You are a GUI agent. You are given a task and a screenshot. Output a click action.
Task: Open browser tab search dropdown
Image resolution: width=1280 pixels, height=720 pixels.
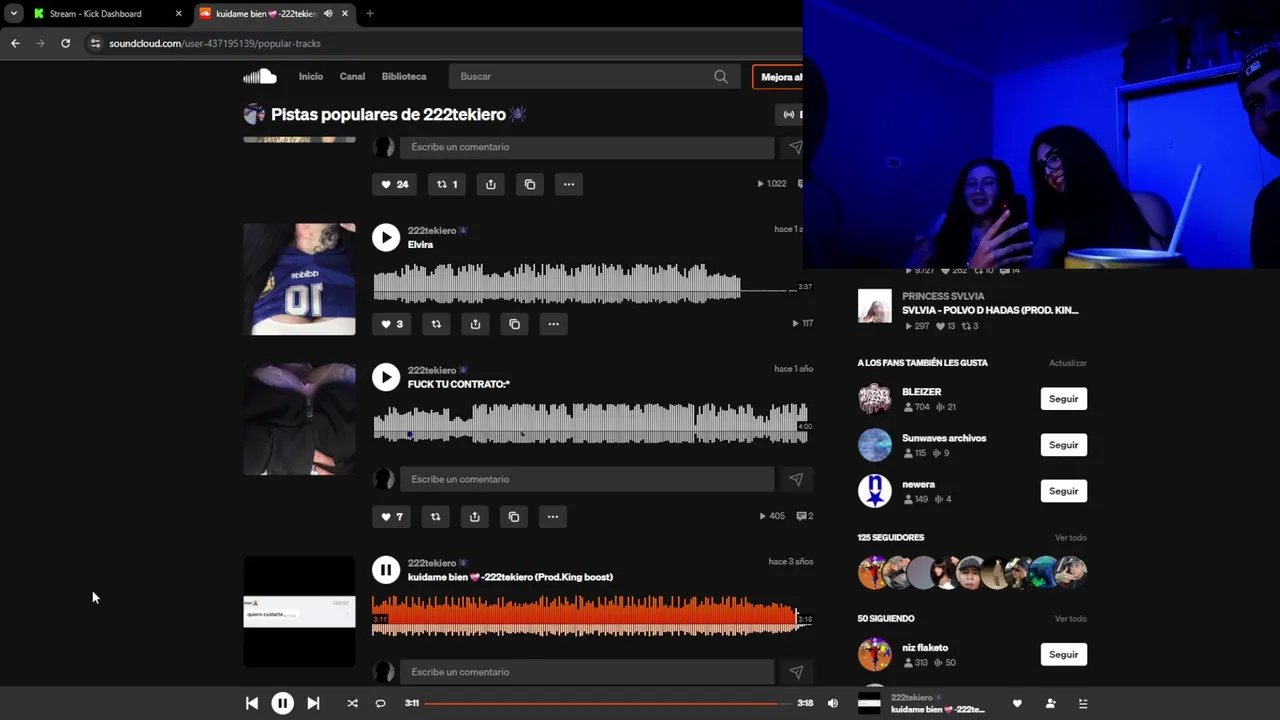click(13, 14)
